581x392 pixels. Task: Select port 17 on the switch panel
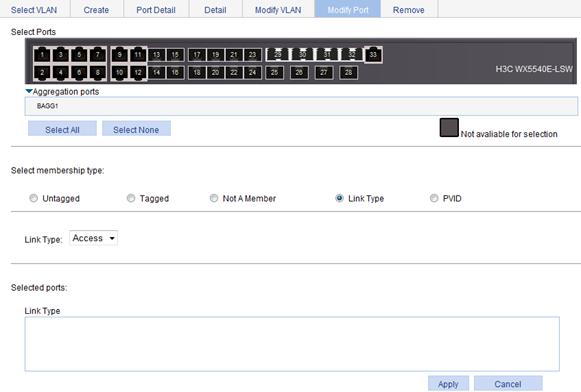(x=197, y=55)
